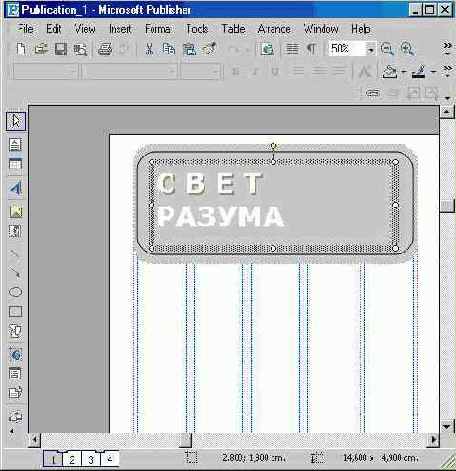Image resolution: width=456 pixels, height=471 pixels.
Task: Choose the Arrow drawing tool
Action: pyautogui.click(x=15, y=272)
